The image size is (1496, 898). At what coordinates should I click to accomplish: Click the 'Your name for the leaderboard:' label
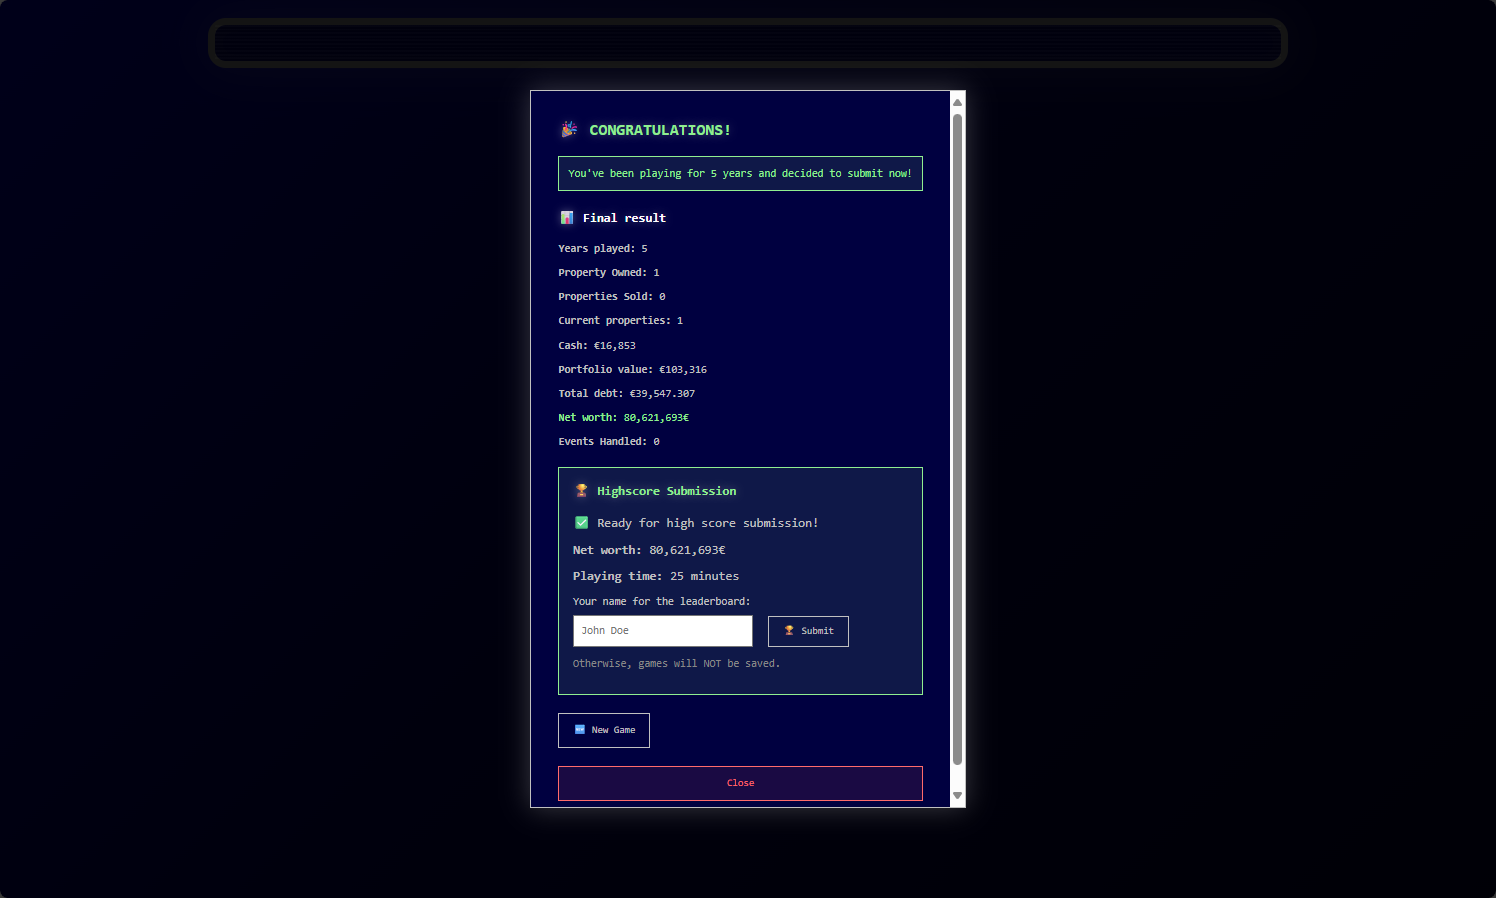661,602
